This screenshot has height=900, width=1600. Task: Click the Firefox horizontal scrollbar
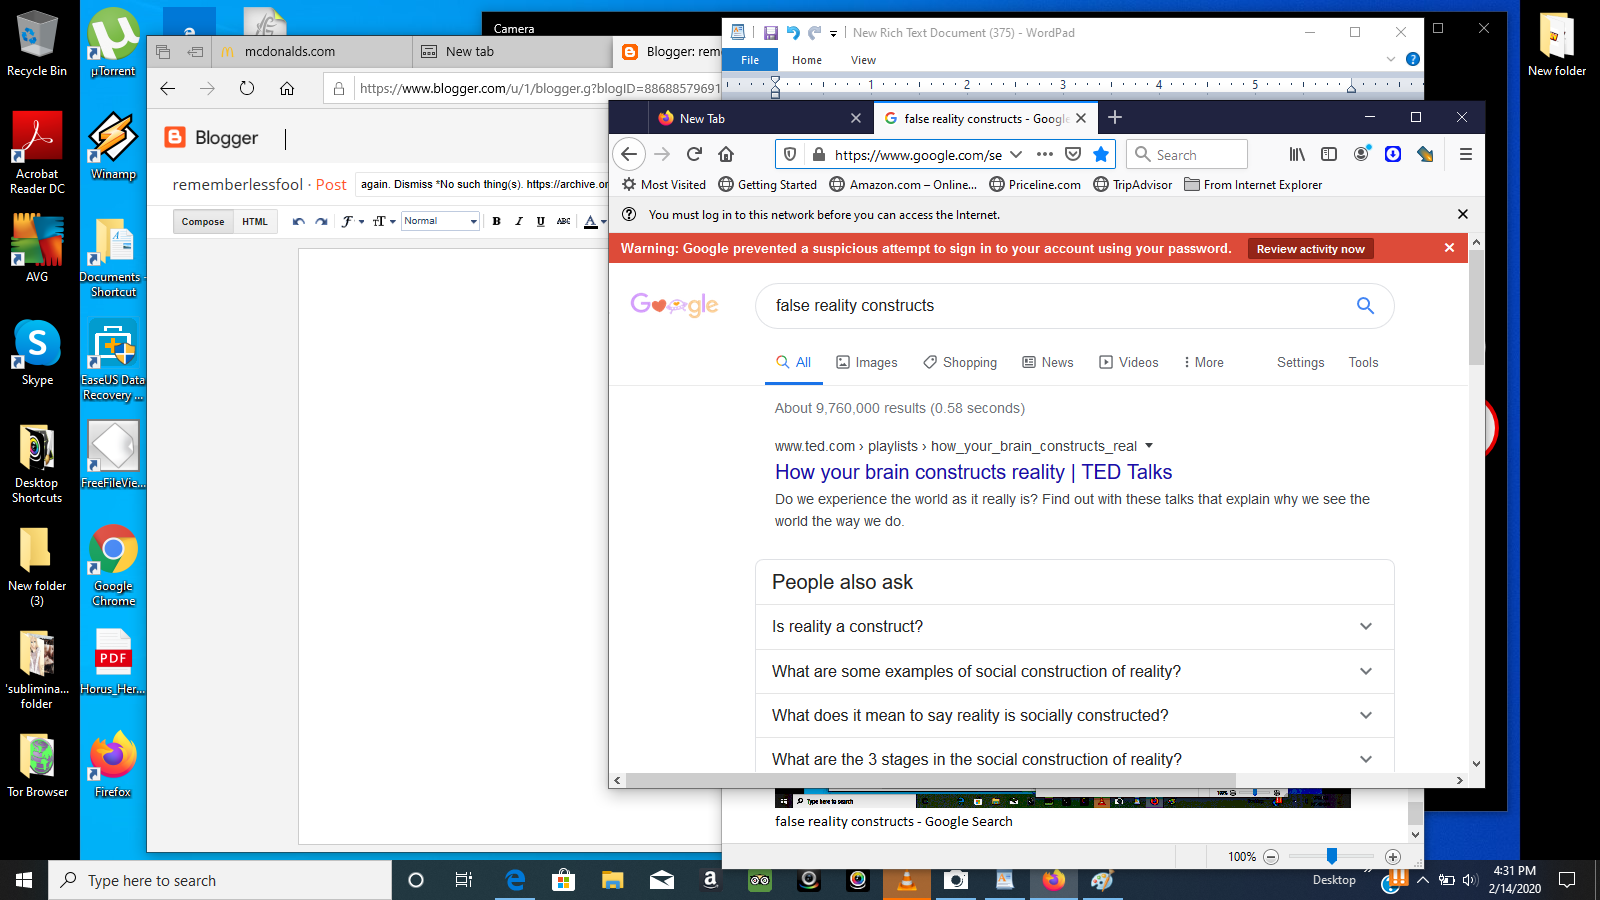point(931,780)
